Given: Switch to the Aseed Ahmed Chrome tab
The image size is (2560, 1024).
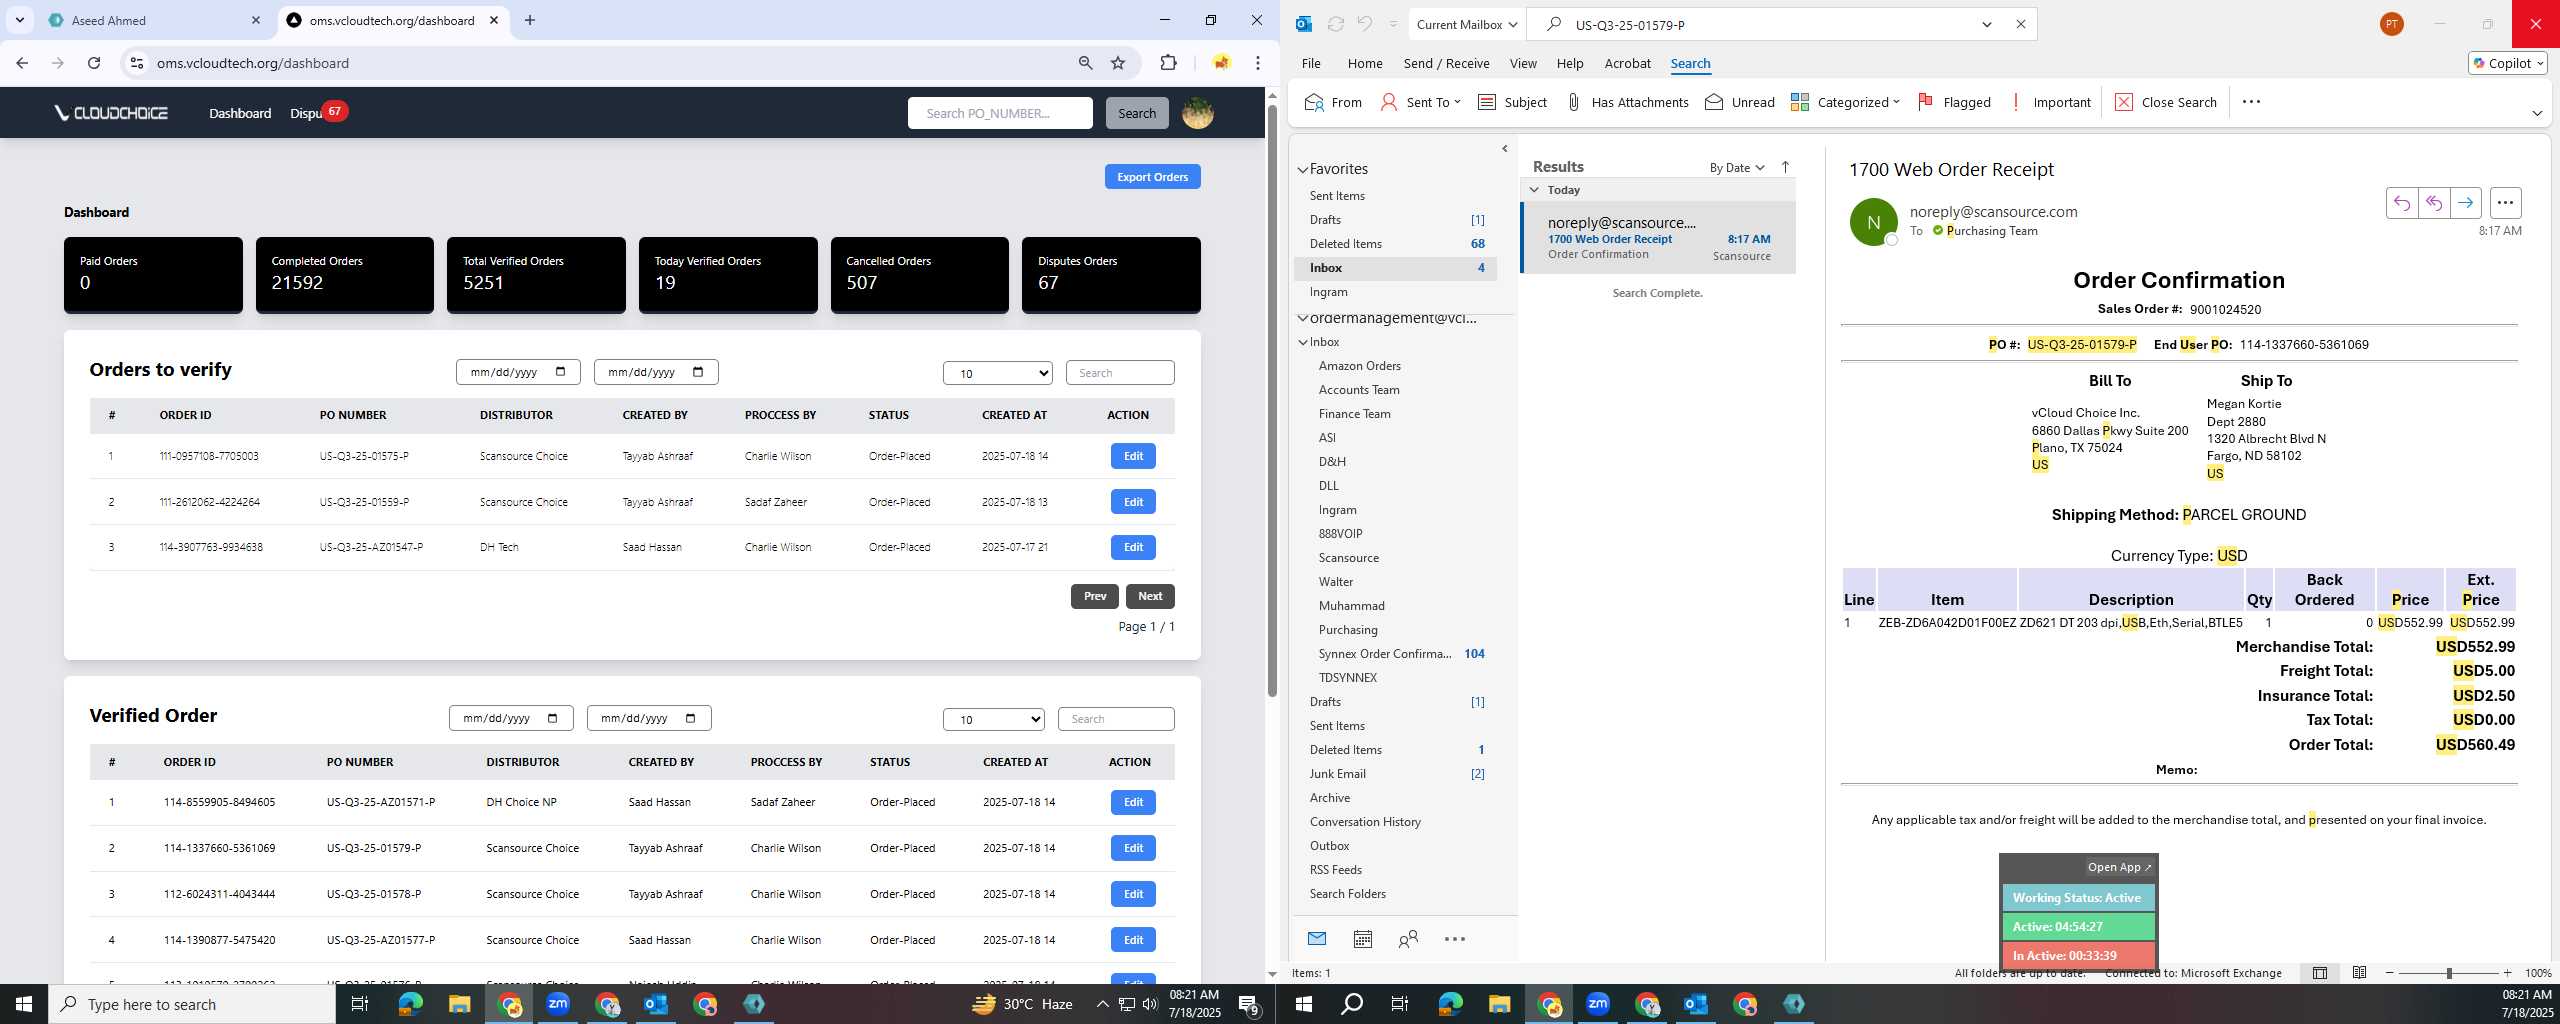Looking at the screenshot, I should point(154,20).
